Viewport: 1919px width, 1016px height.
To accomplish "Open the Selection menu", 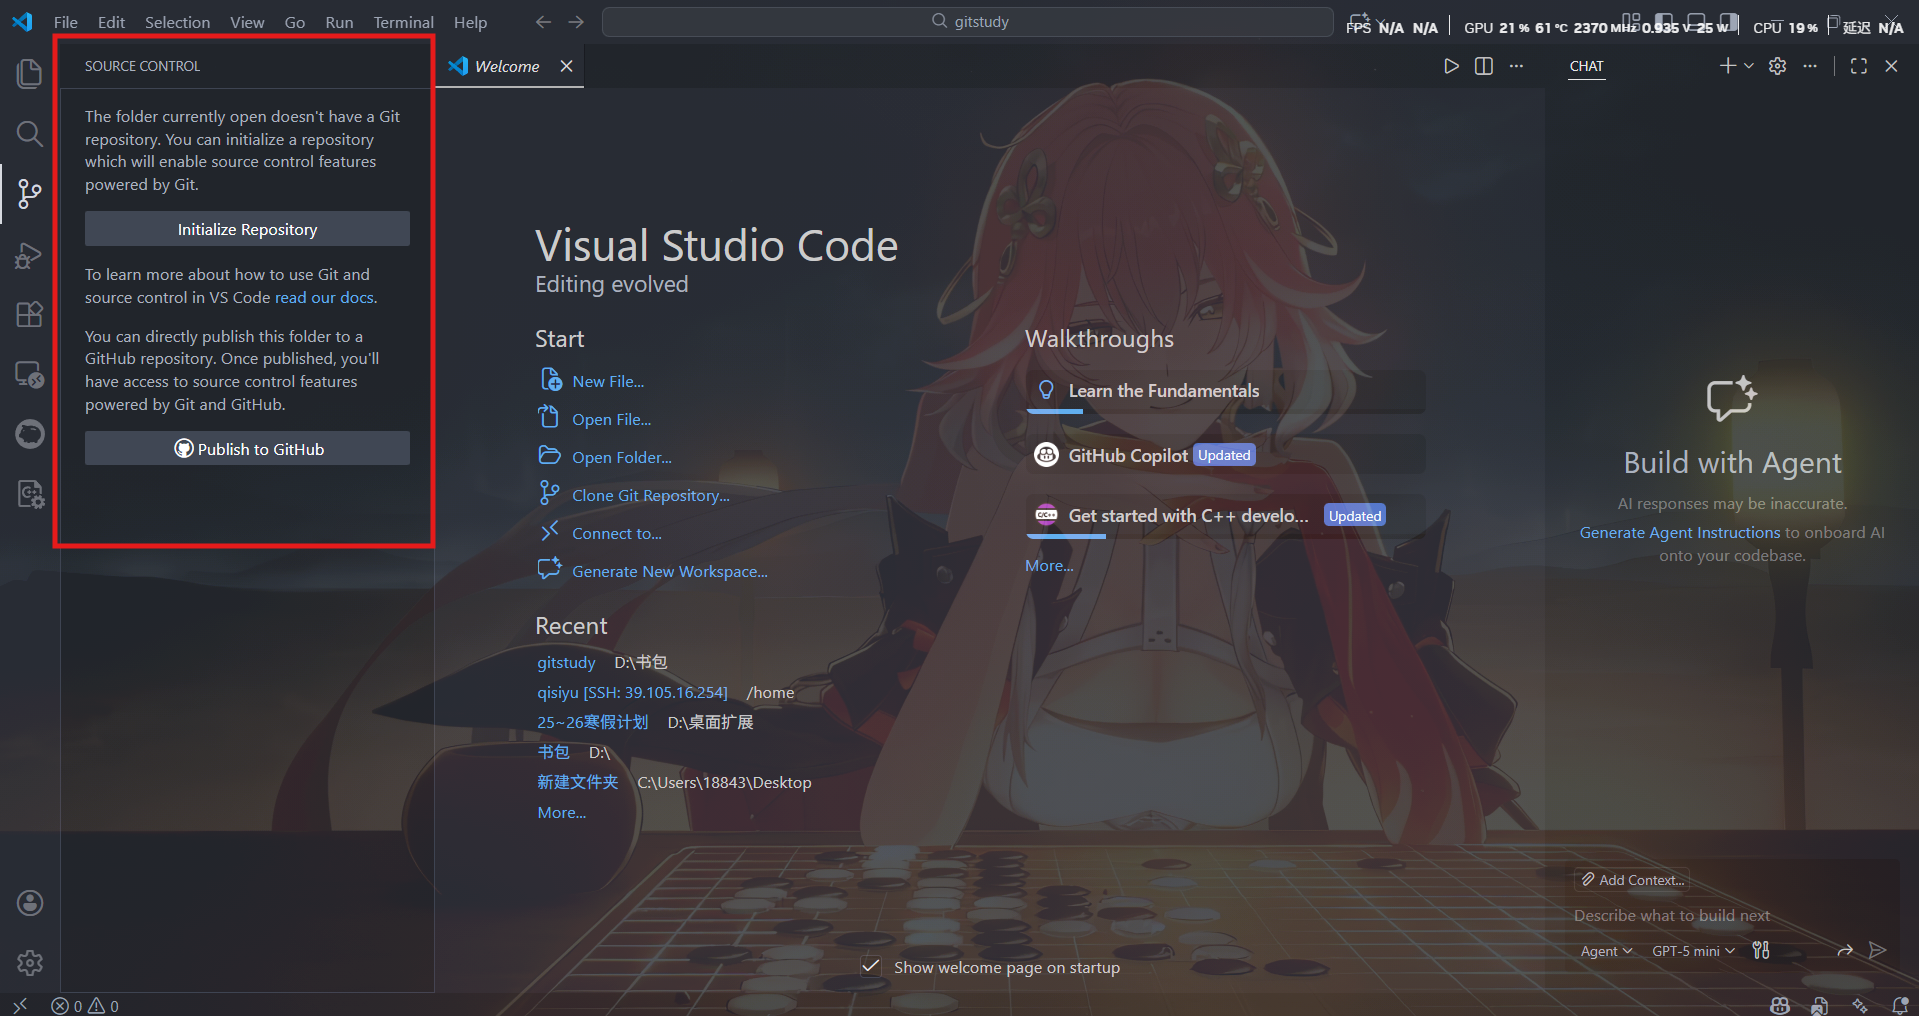I will [x=177, y=22].
